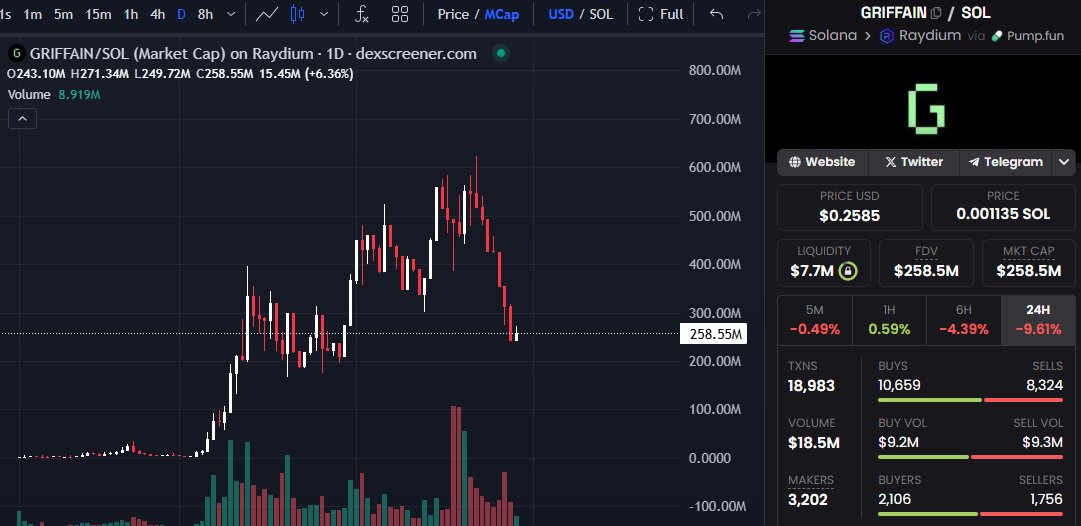Click the SELLS 8,324 value
Screen dimensions: 1081x526
point(1044,385)
